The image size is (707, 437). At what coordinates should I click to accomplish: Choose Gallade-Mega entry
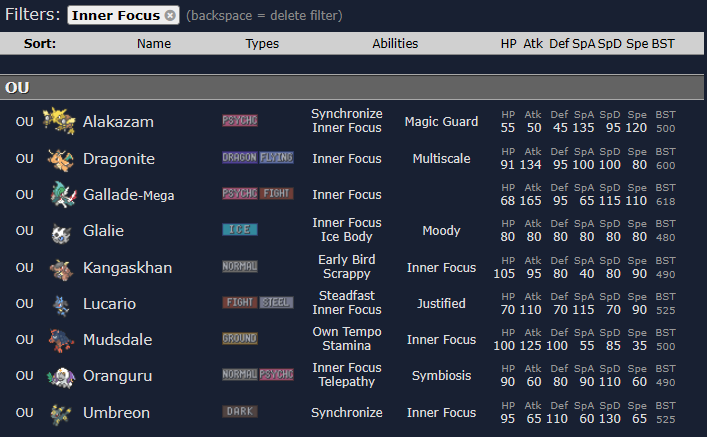[x=129, y=195]
